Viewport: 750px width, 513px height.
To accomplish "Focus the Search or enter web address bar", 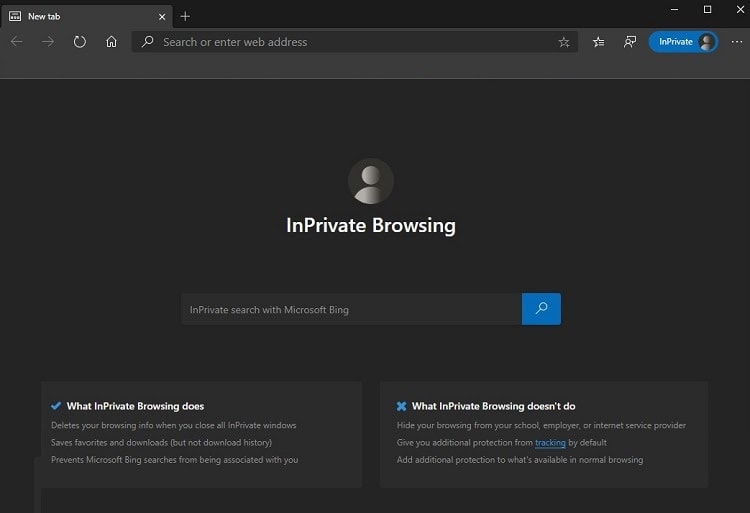I will pos(354,42).
